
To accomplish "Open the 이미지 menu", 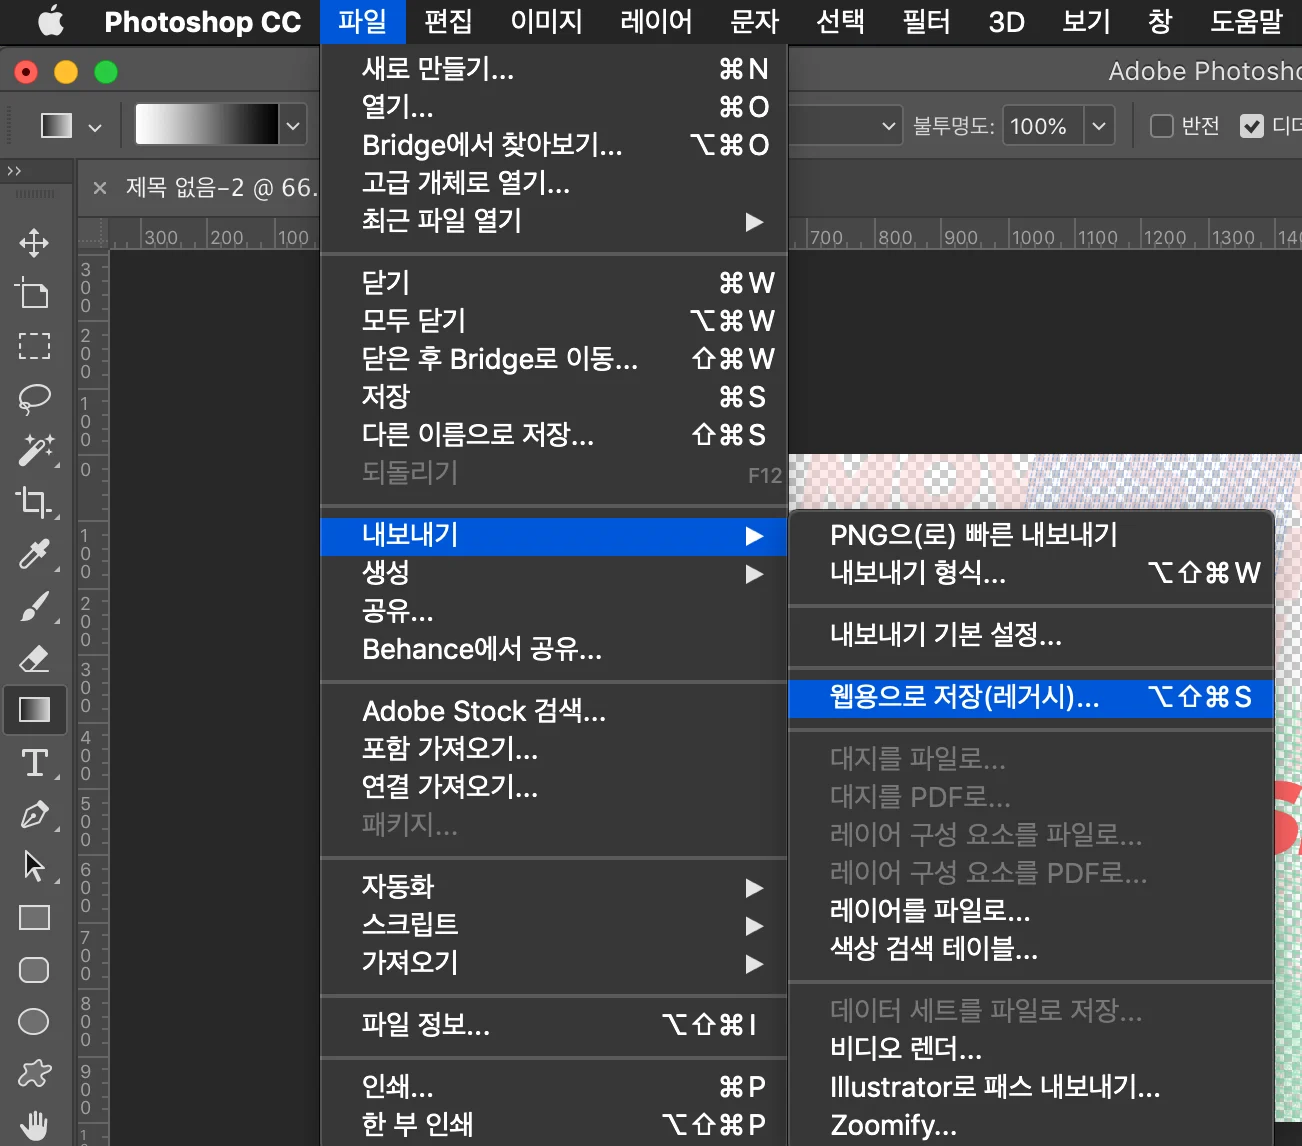I will coord(546,21).
